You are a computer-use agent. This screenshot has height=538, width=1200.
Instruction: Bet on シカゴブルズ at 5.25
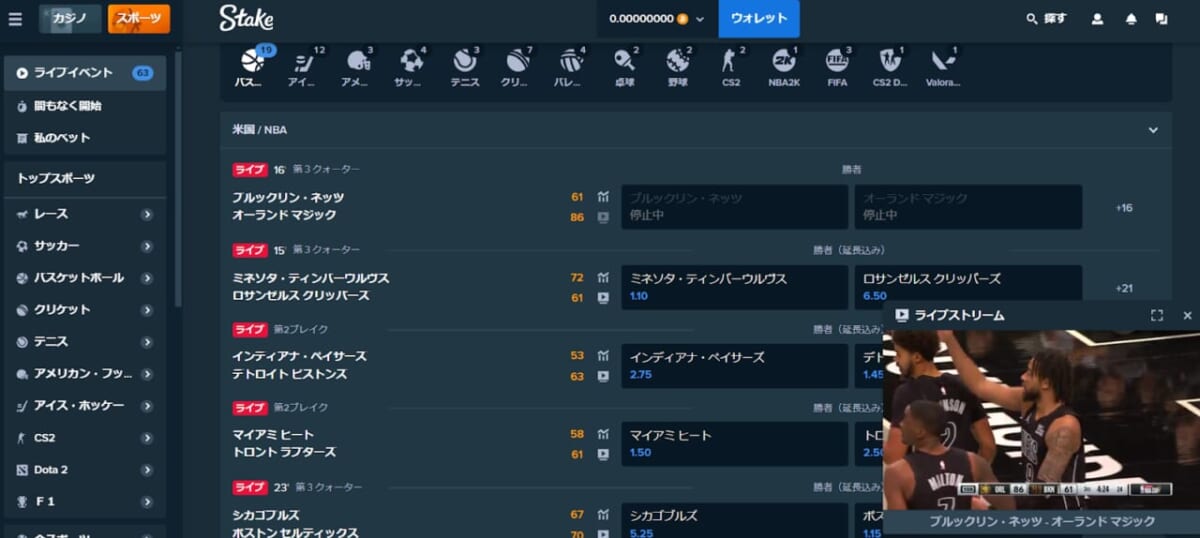click(x=735, y=520)
